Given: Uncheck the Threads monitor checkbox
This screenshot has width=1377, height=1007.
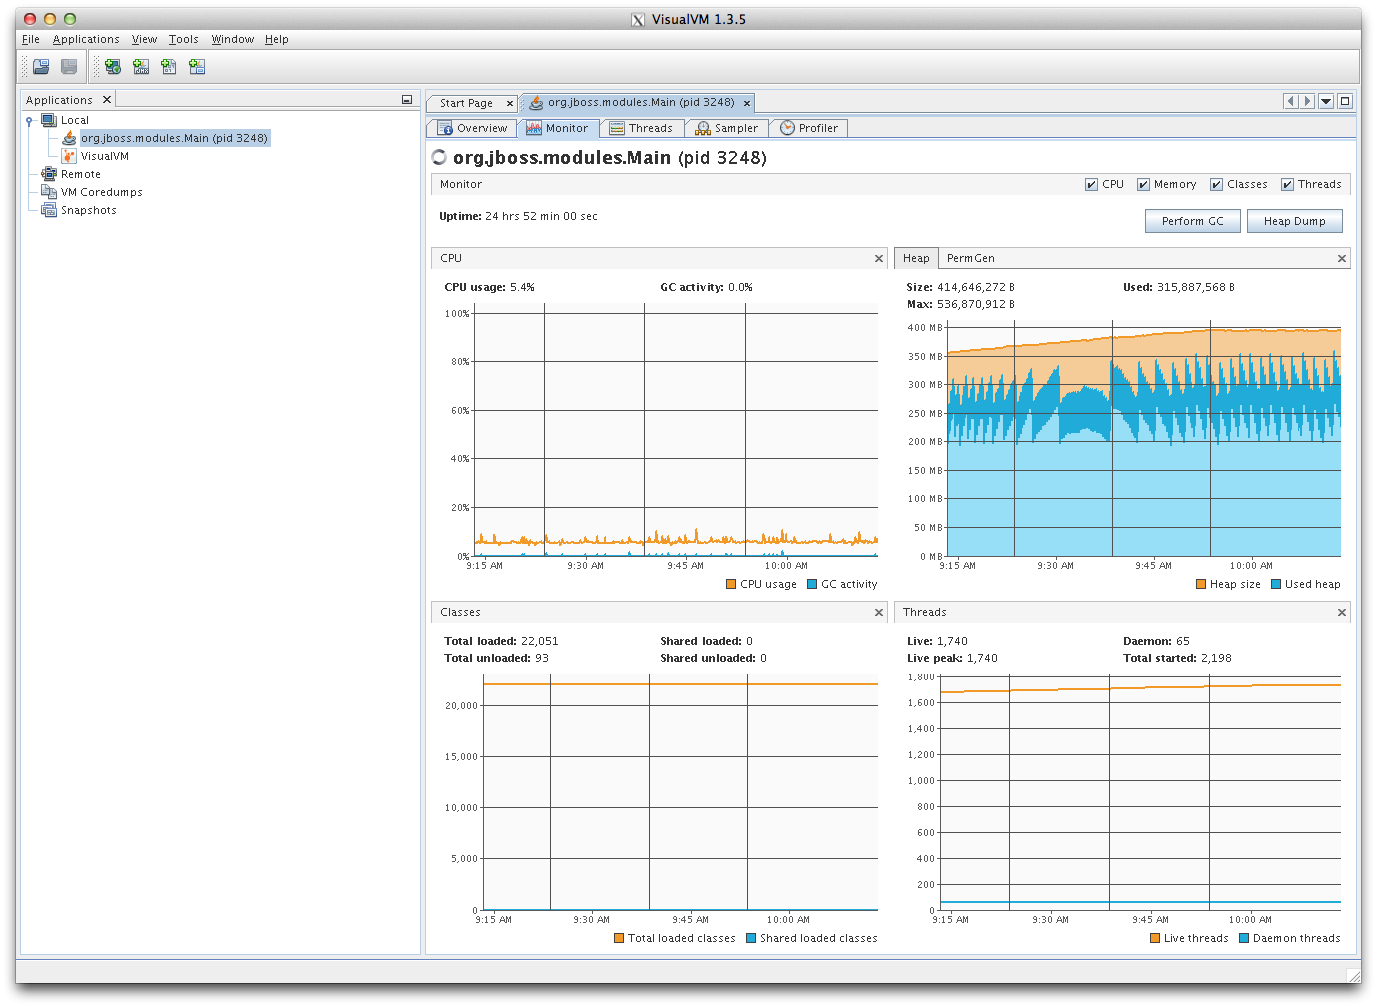Looking at the screenshot, I should (x=1287, y=185).
